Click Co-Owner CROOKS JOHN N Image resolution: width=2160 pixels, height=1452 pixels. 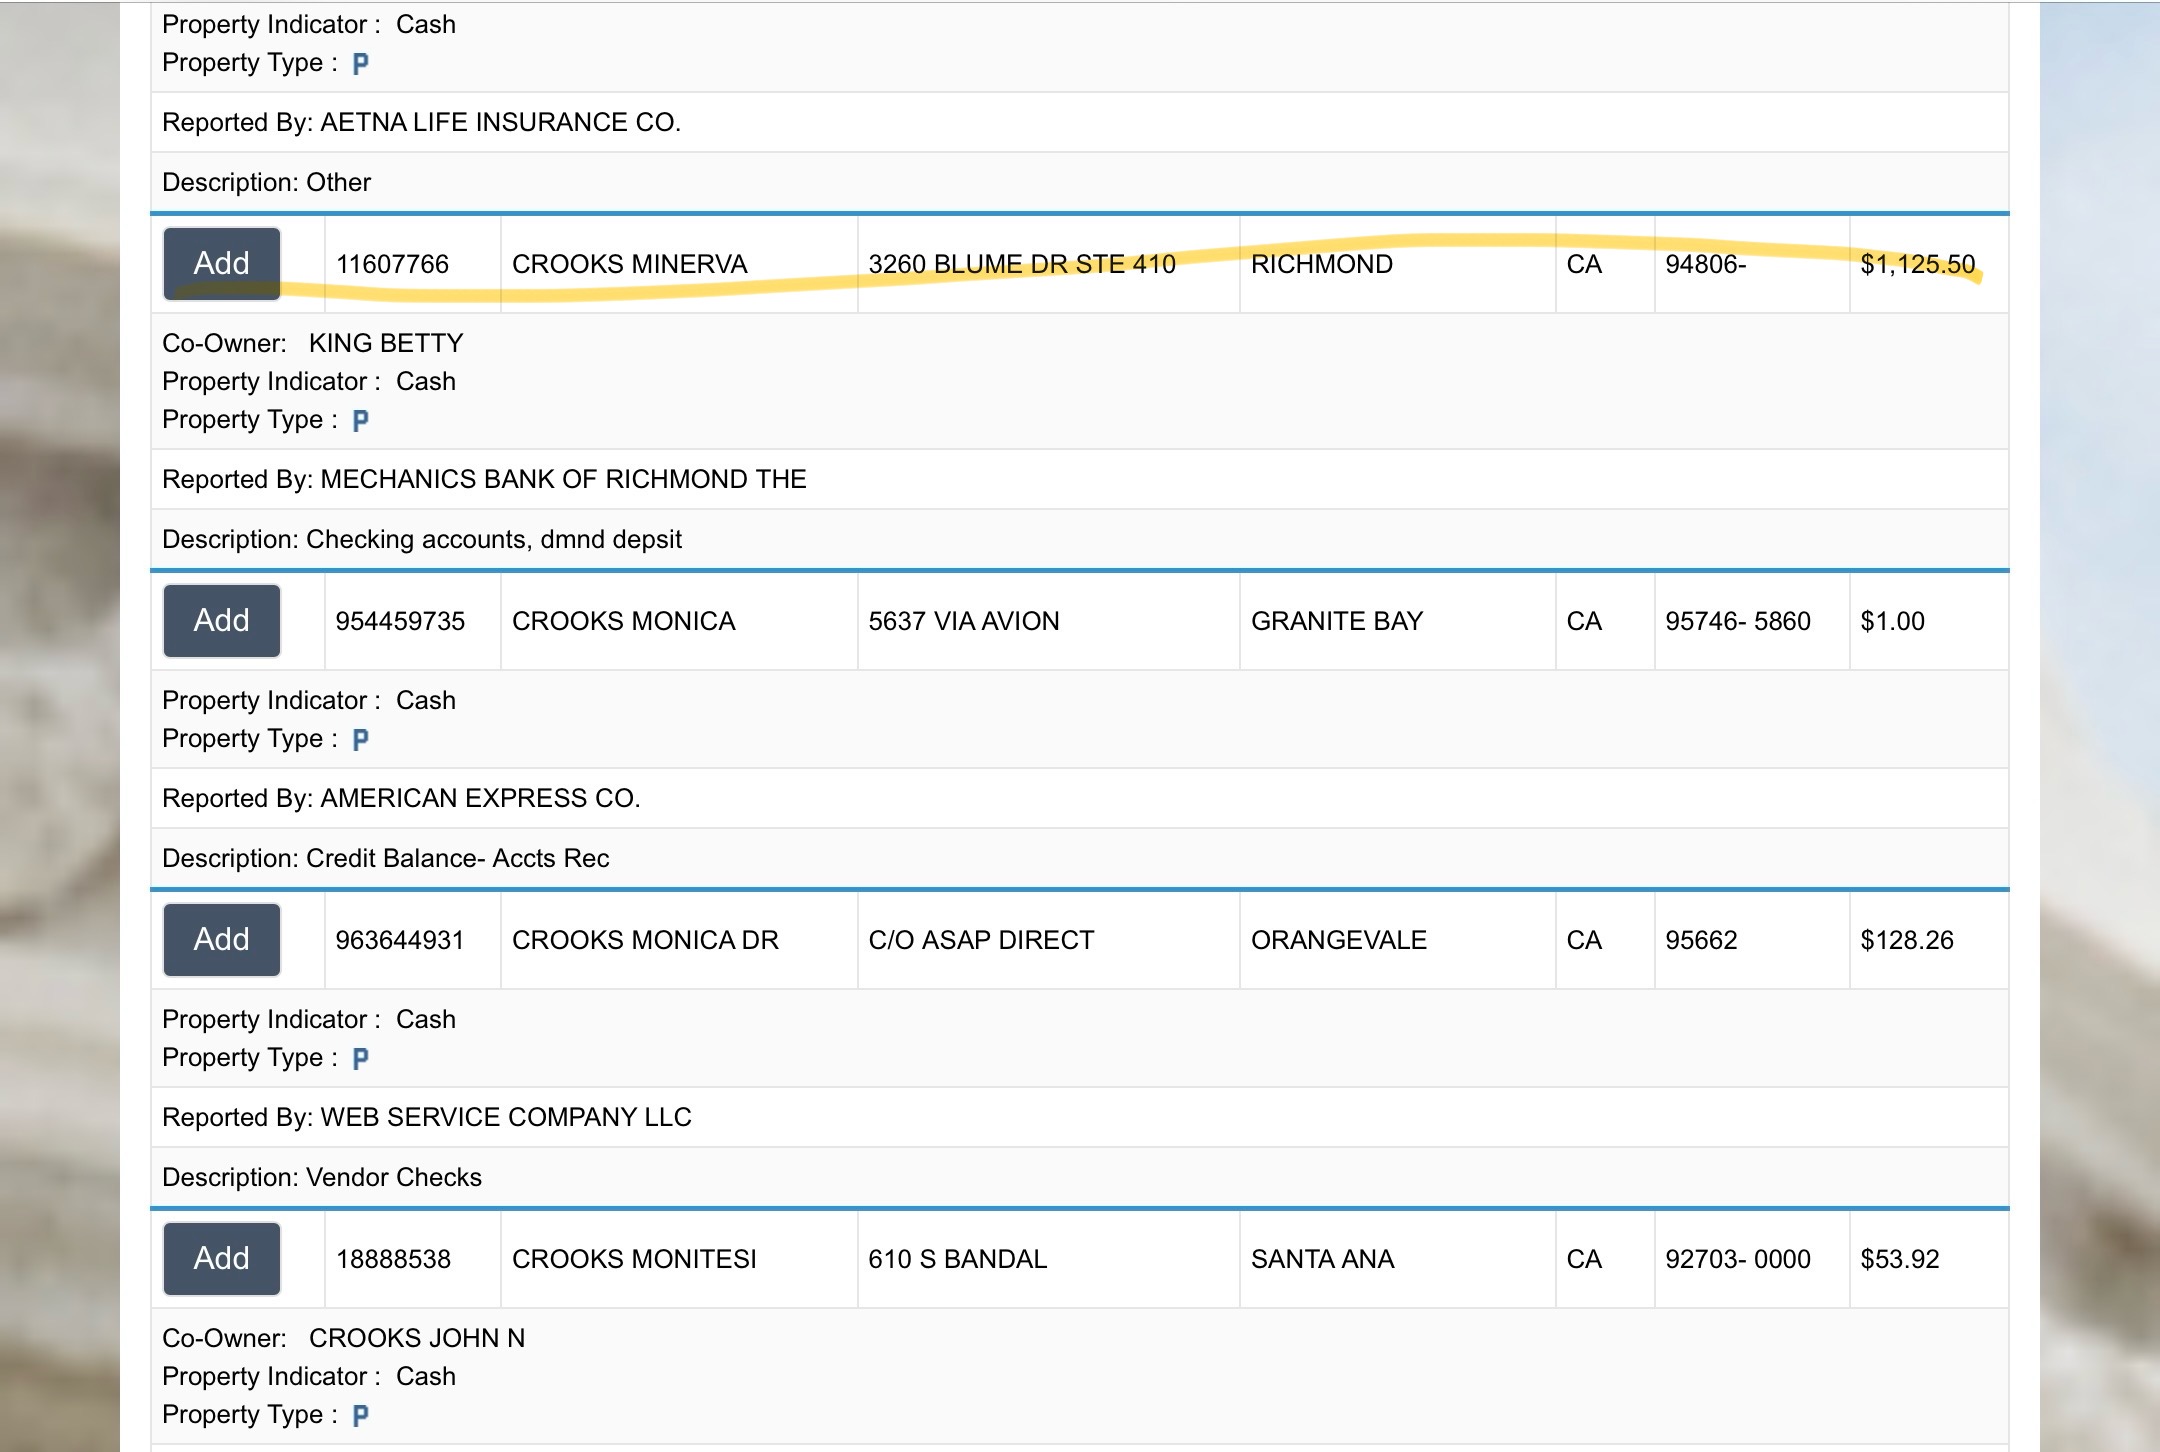tap(344, 1338)
